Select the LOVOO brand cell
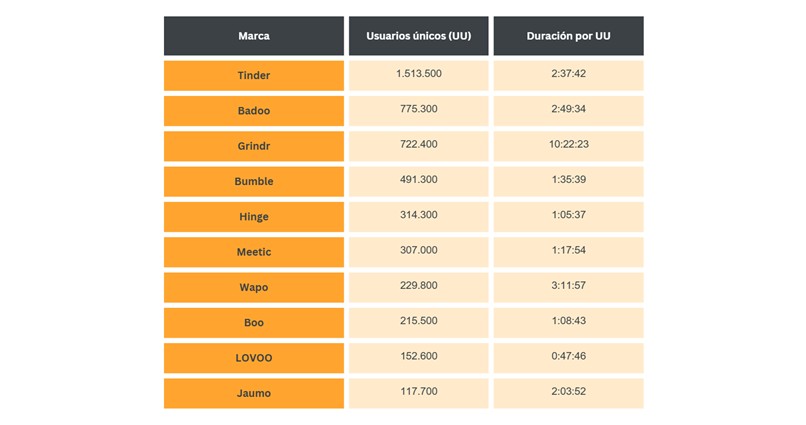Image resolution: width=806 pixels, height=425 pixels. pyautogui.click(x=253, y=358)
